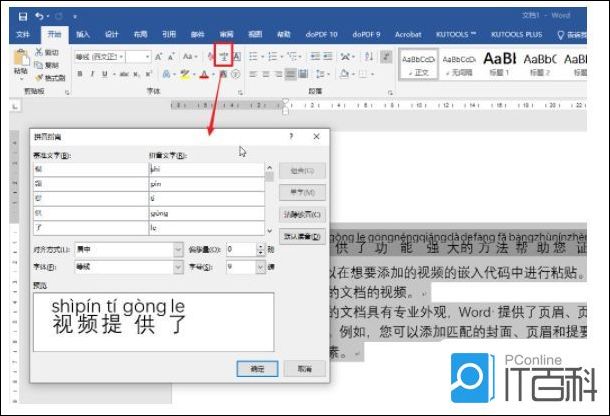This screenshot has width=610, height=416.
Task: Decrease font size with the Shrink Font icon
Action: [171, 57]
